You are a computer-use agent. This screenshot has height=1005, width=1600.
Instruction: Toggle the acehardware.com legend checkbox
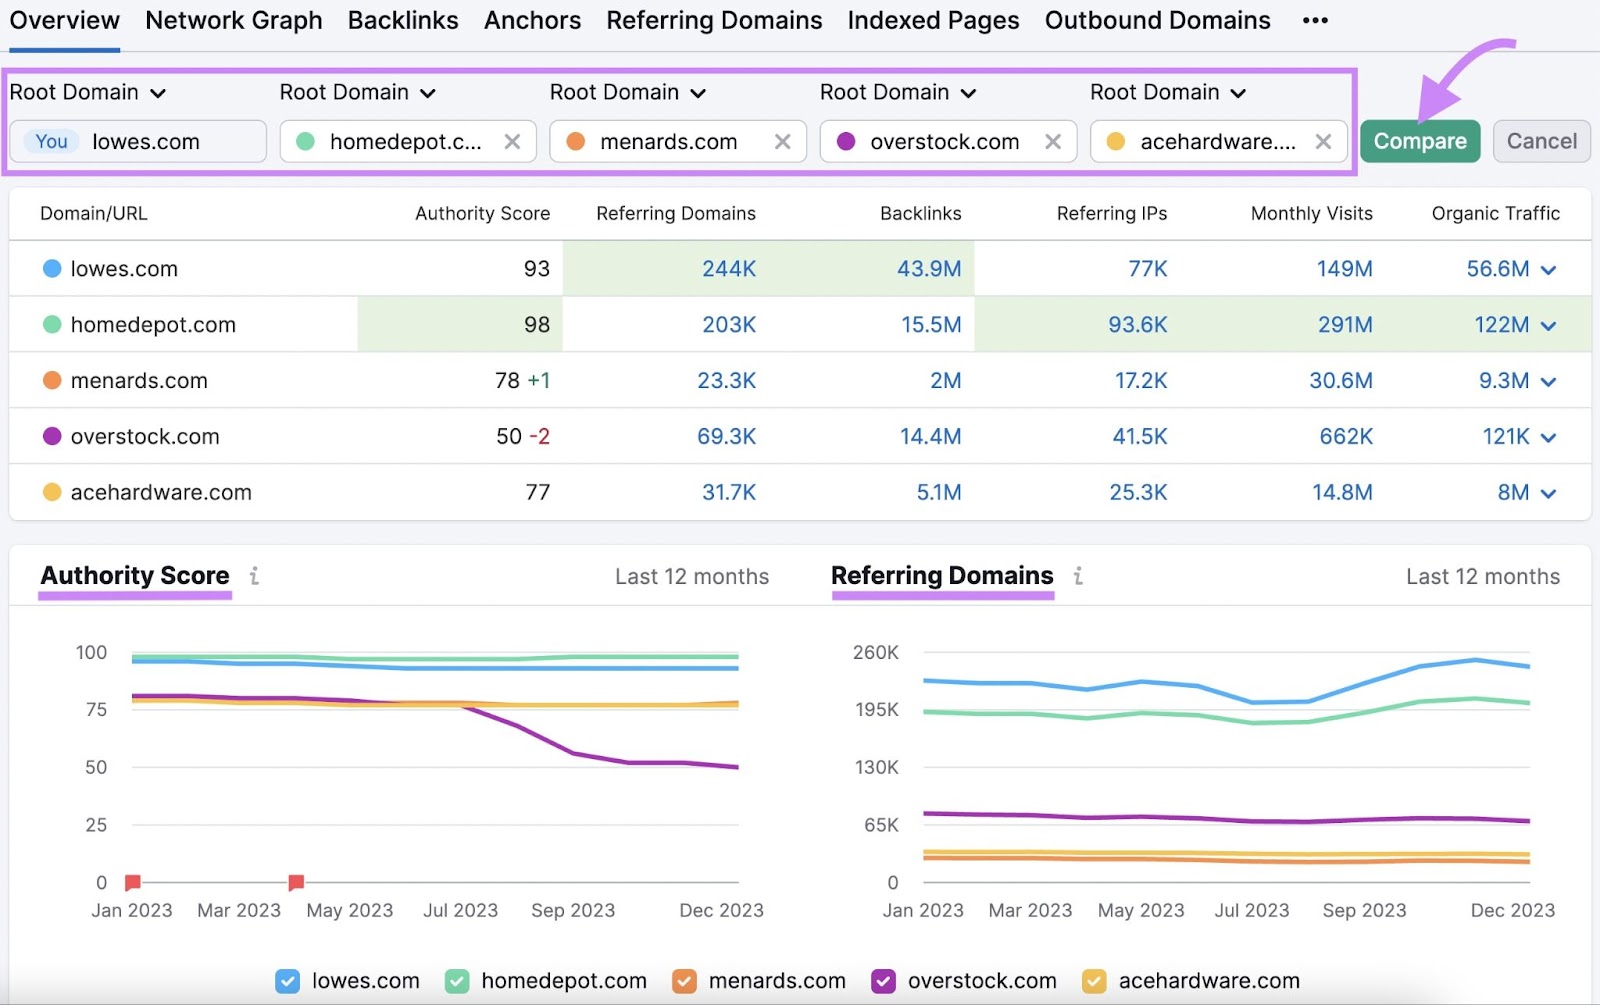[x=1094, y=981]
